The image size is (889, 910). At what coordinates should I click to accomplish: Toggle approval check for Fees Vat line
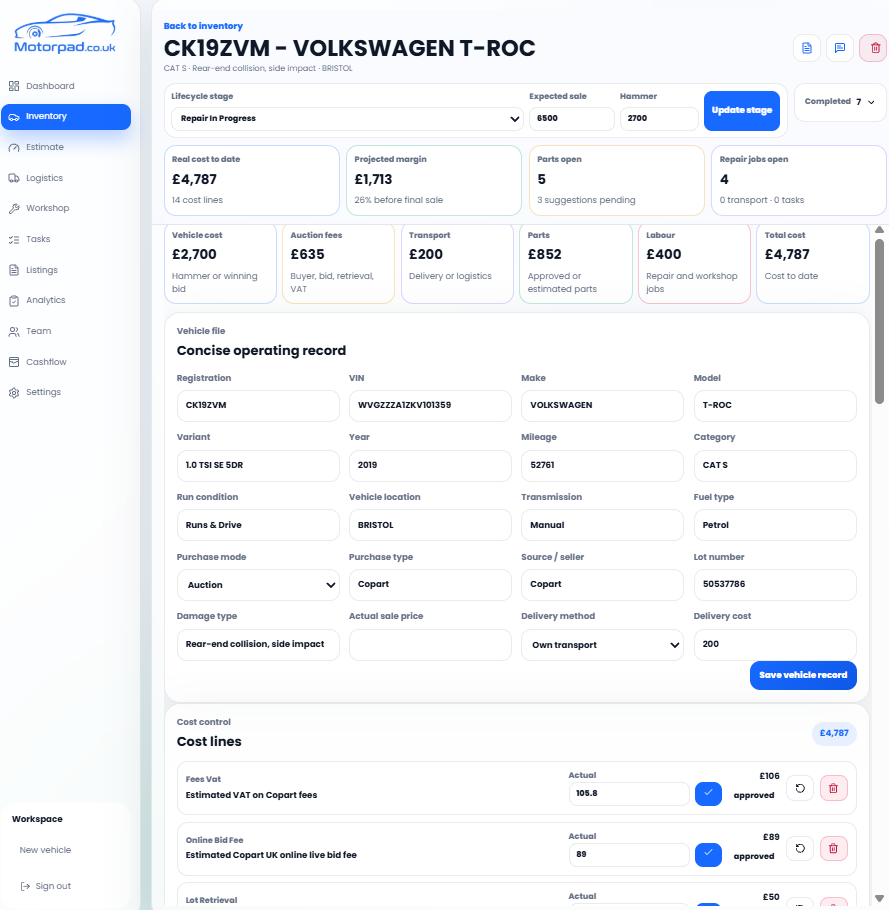708,793
